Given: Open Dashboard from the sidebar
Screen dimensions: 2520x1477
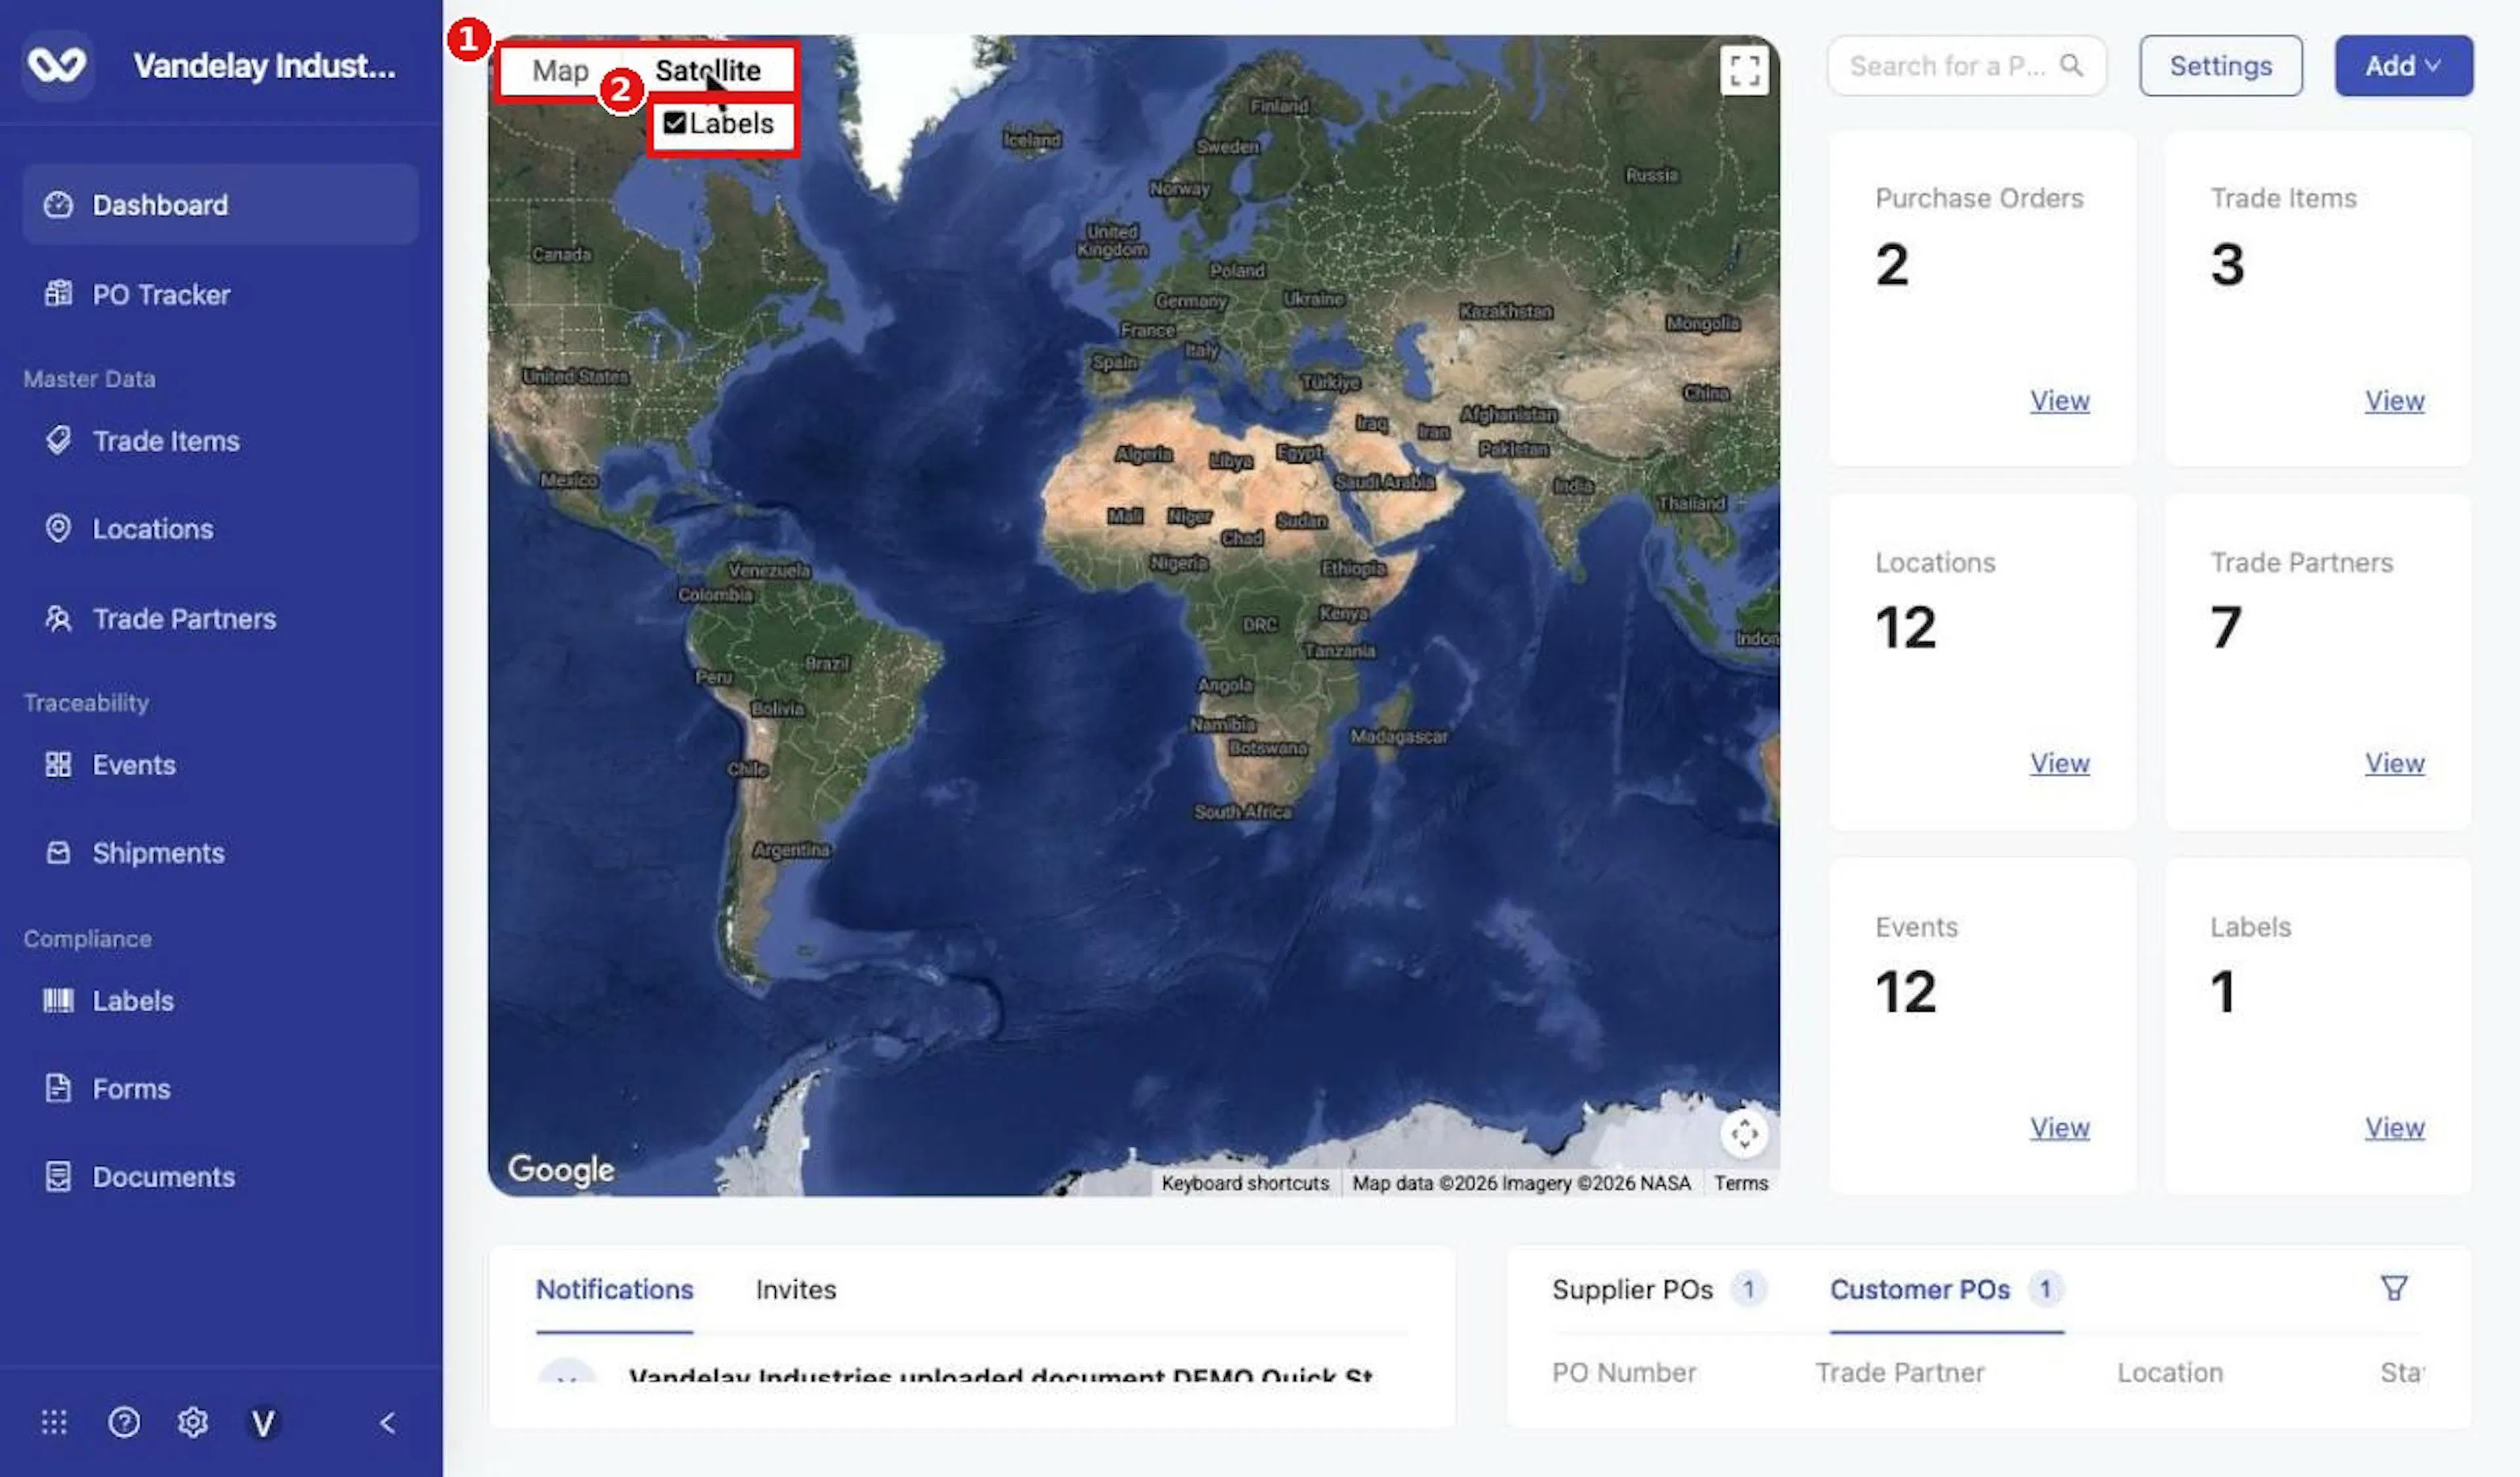Looking at the screenshot, I should (220, 205).
